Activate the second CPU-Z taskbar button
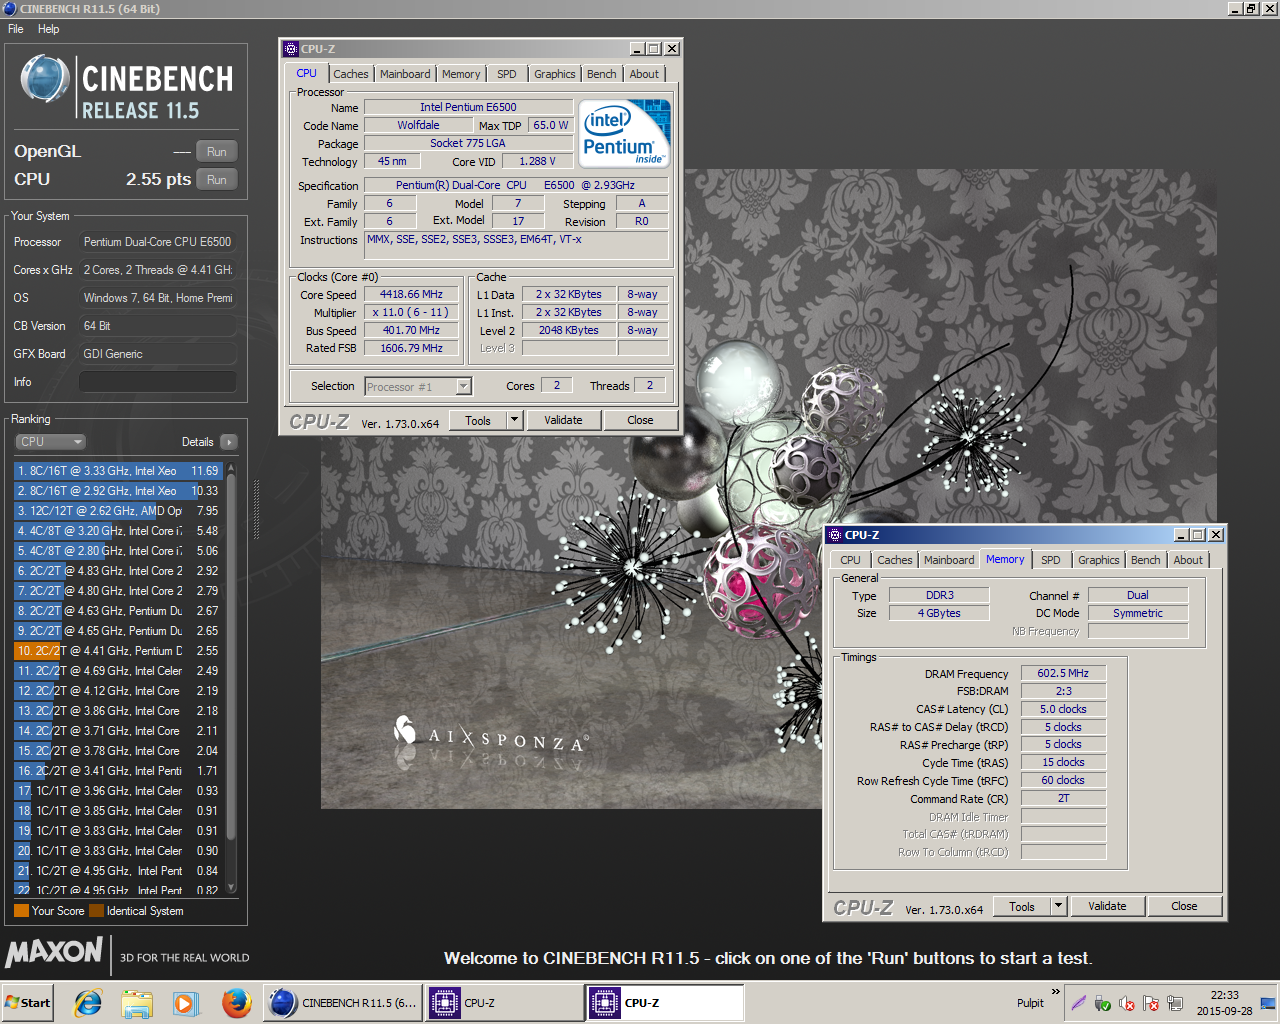Viewport: 1280px width, 1024px height. coord(665,1003)
